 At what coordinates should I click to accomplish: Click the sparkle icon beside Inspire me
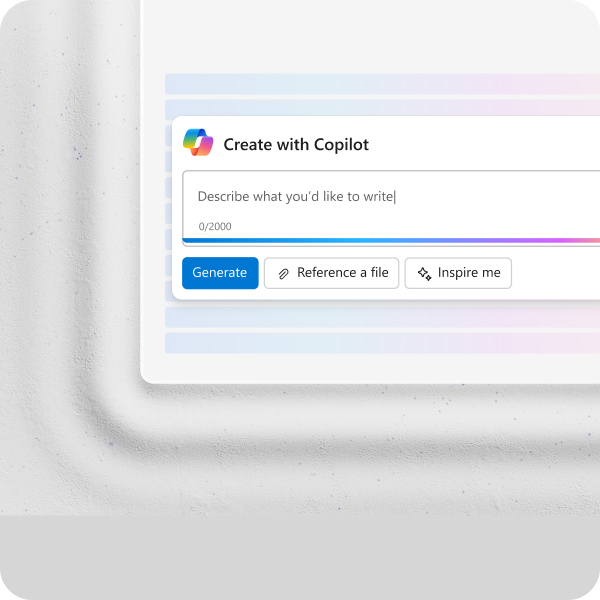(424, 274)
